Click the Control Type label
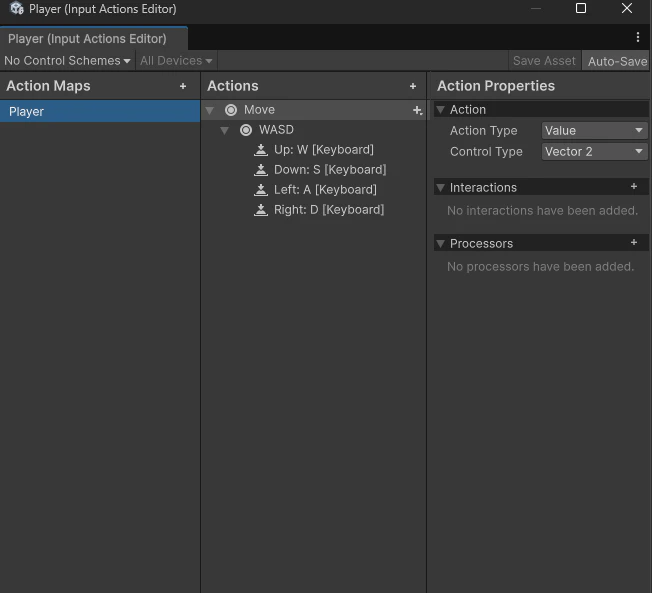The height and width of the screenshot is (593, 652). coord(486,151)
